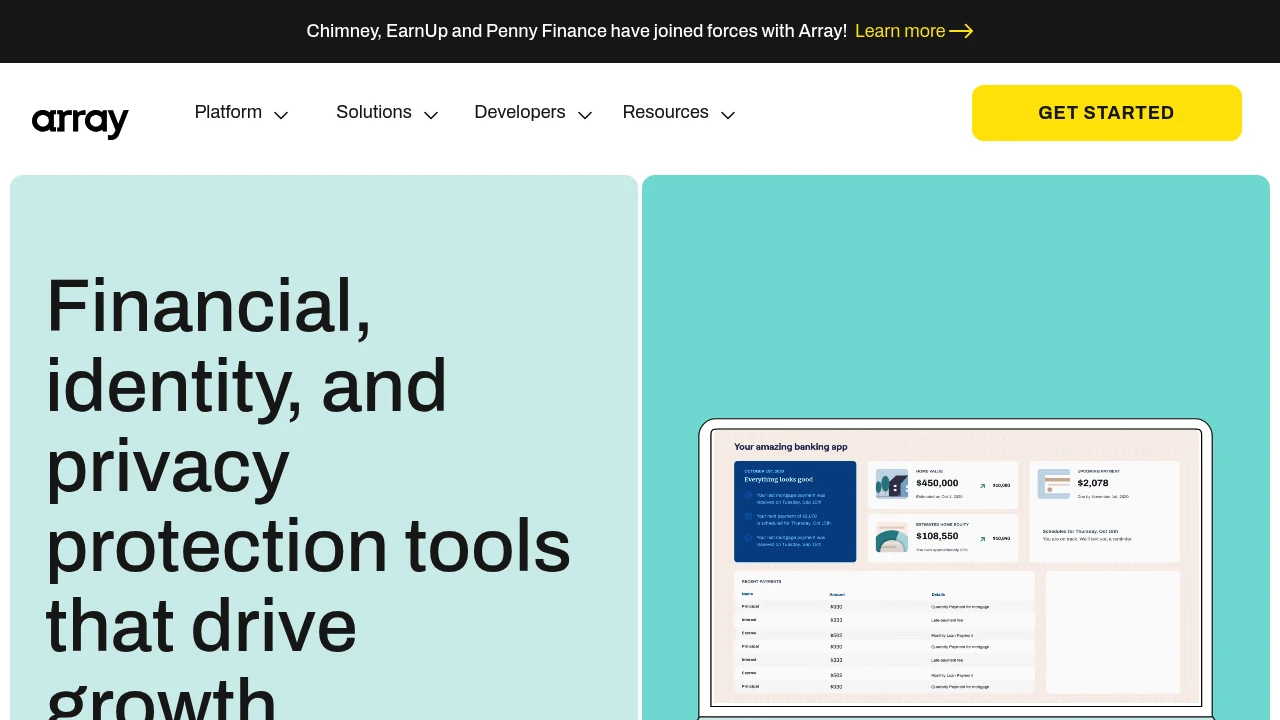The width and height of the screenshot is (1280, 720).
Task: Click the 'Your amazing banking app' heading
Action: 791,447
